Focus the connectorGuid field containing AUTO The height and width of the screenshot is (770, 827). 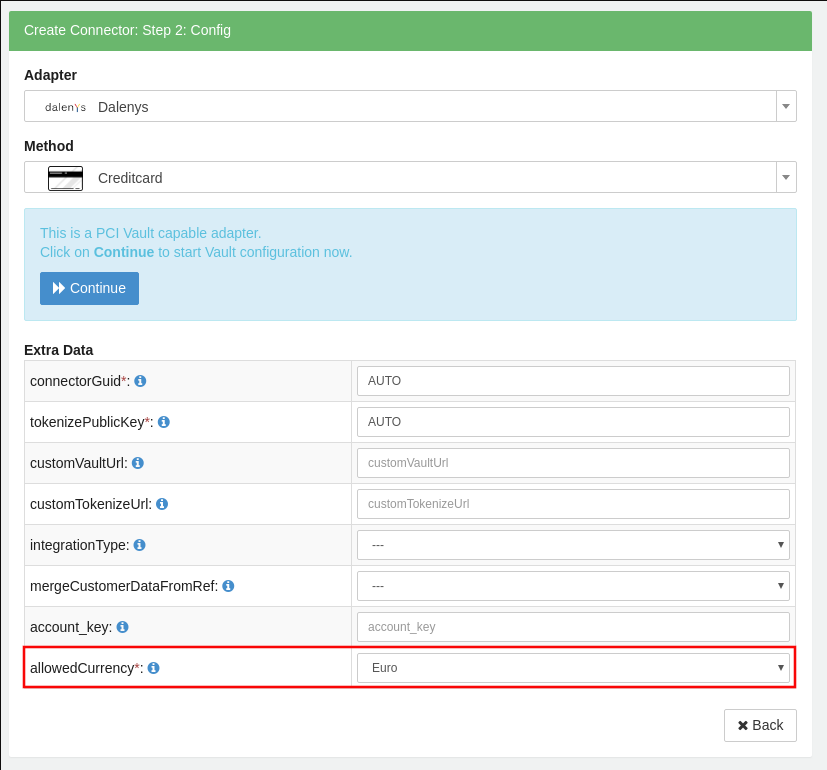click(x=573, y=381)
